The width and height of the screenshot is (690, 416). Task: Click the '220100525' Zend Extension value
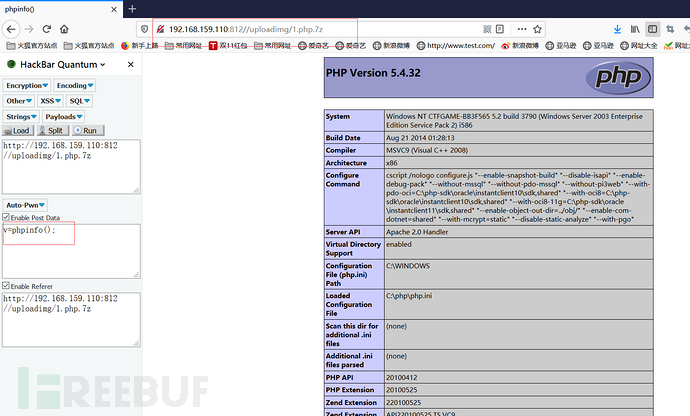(403, 403)
